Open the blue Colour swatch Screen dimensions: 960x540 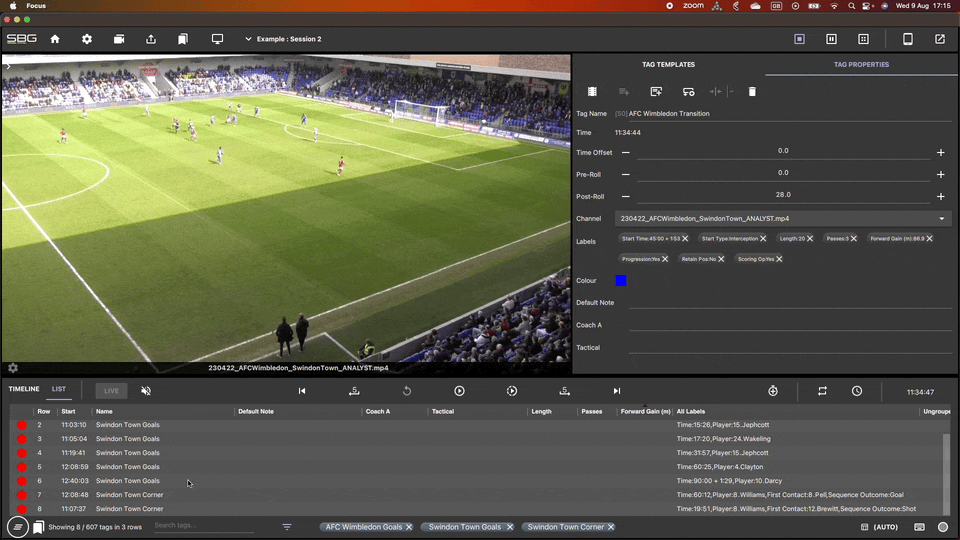coord(621,280)
